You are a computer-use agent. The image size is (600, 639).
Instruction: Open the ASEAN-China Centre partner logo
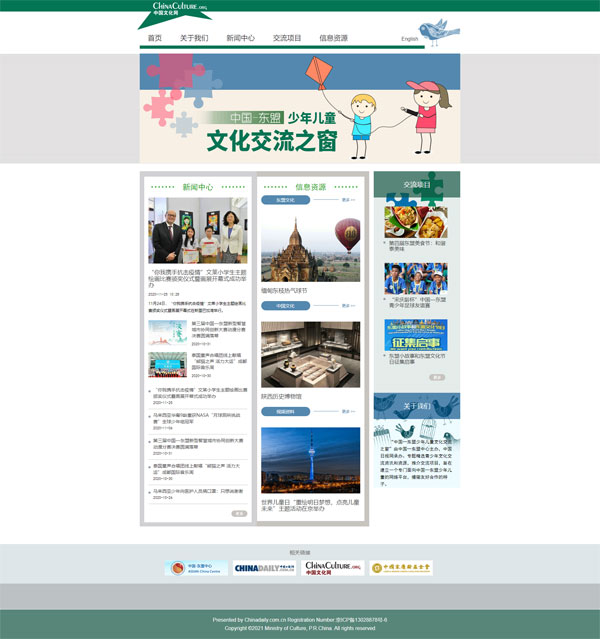[x=196, y=568]
